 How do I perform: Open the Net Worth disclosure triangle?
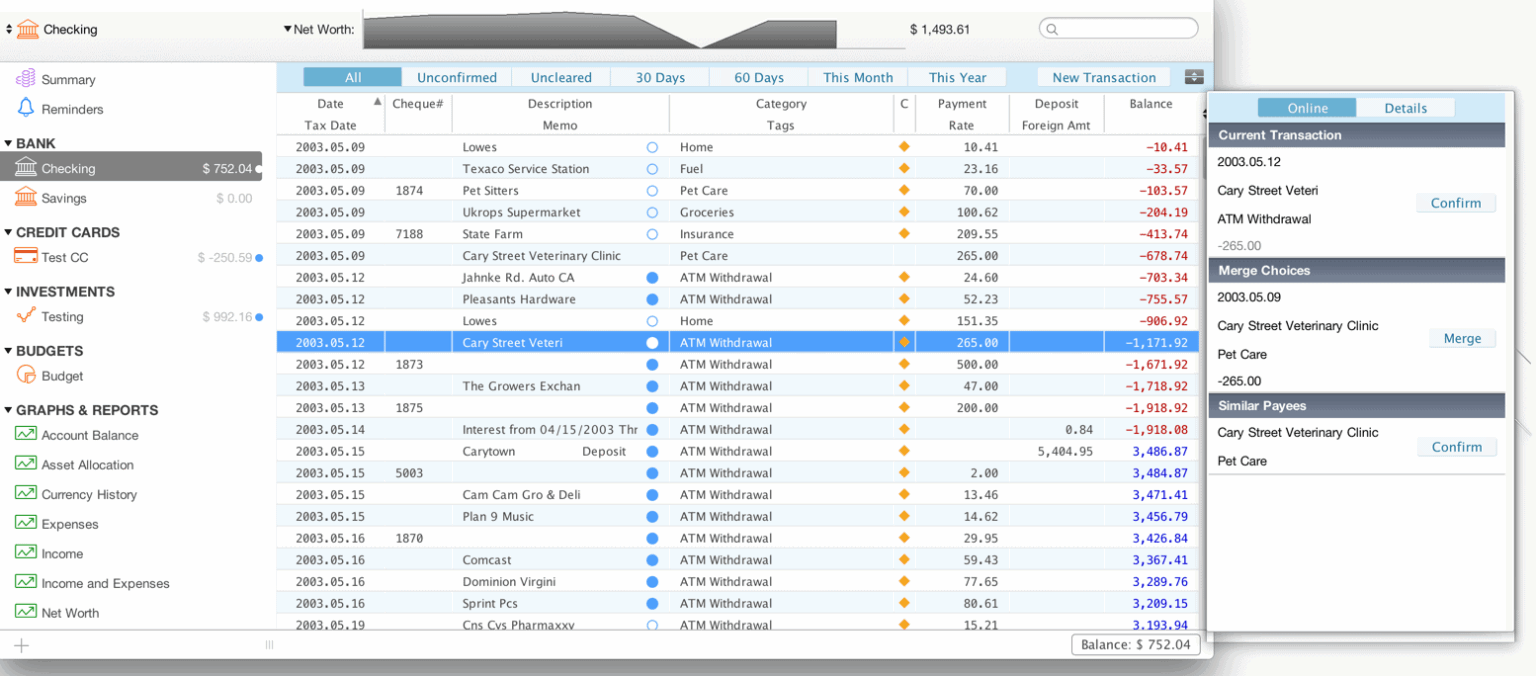click(x=289, y=29)
